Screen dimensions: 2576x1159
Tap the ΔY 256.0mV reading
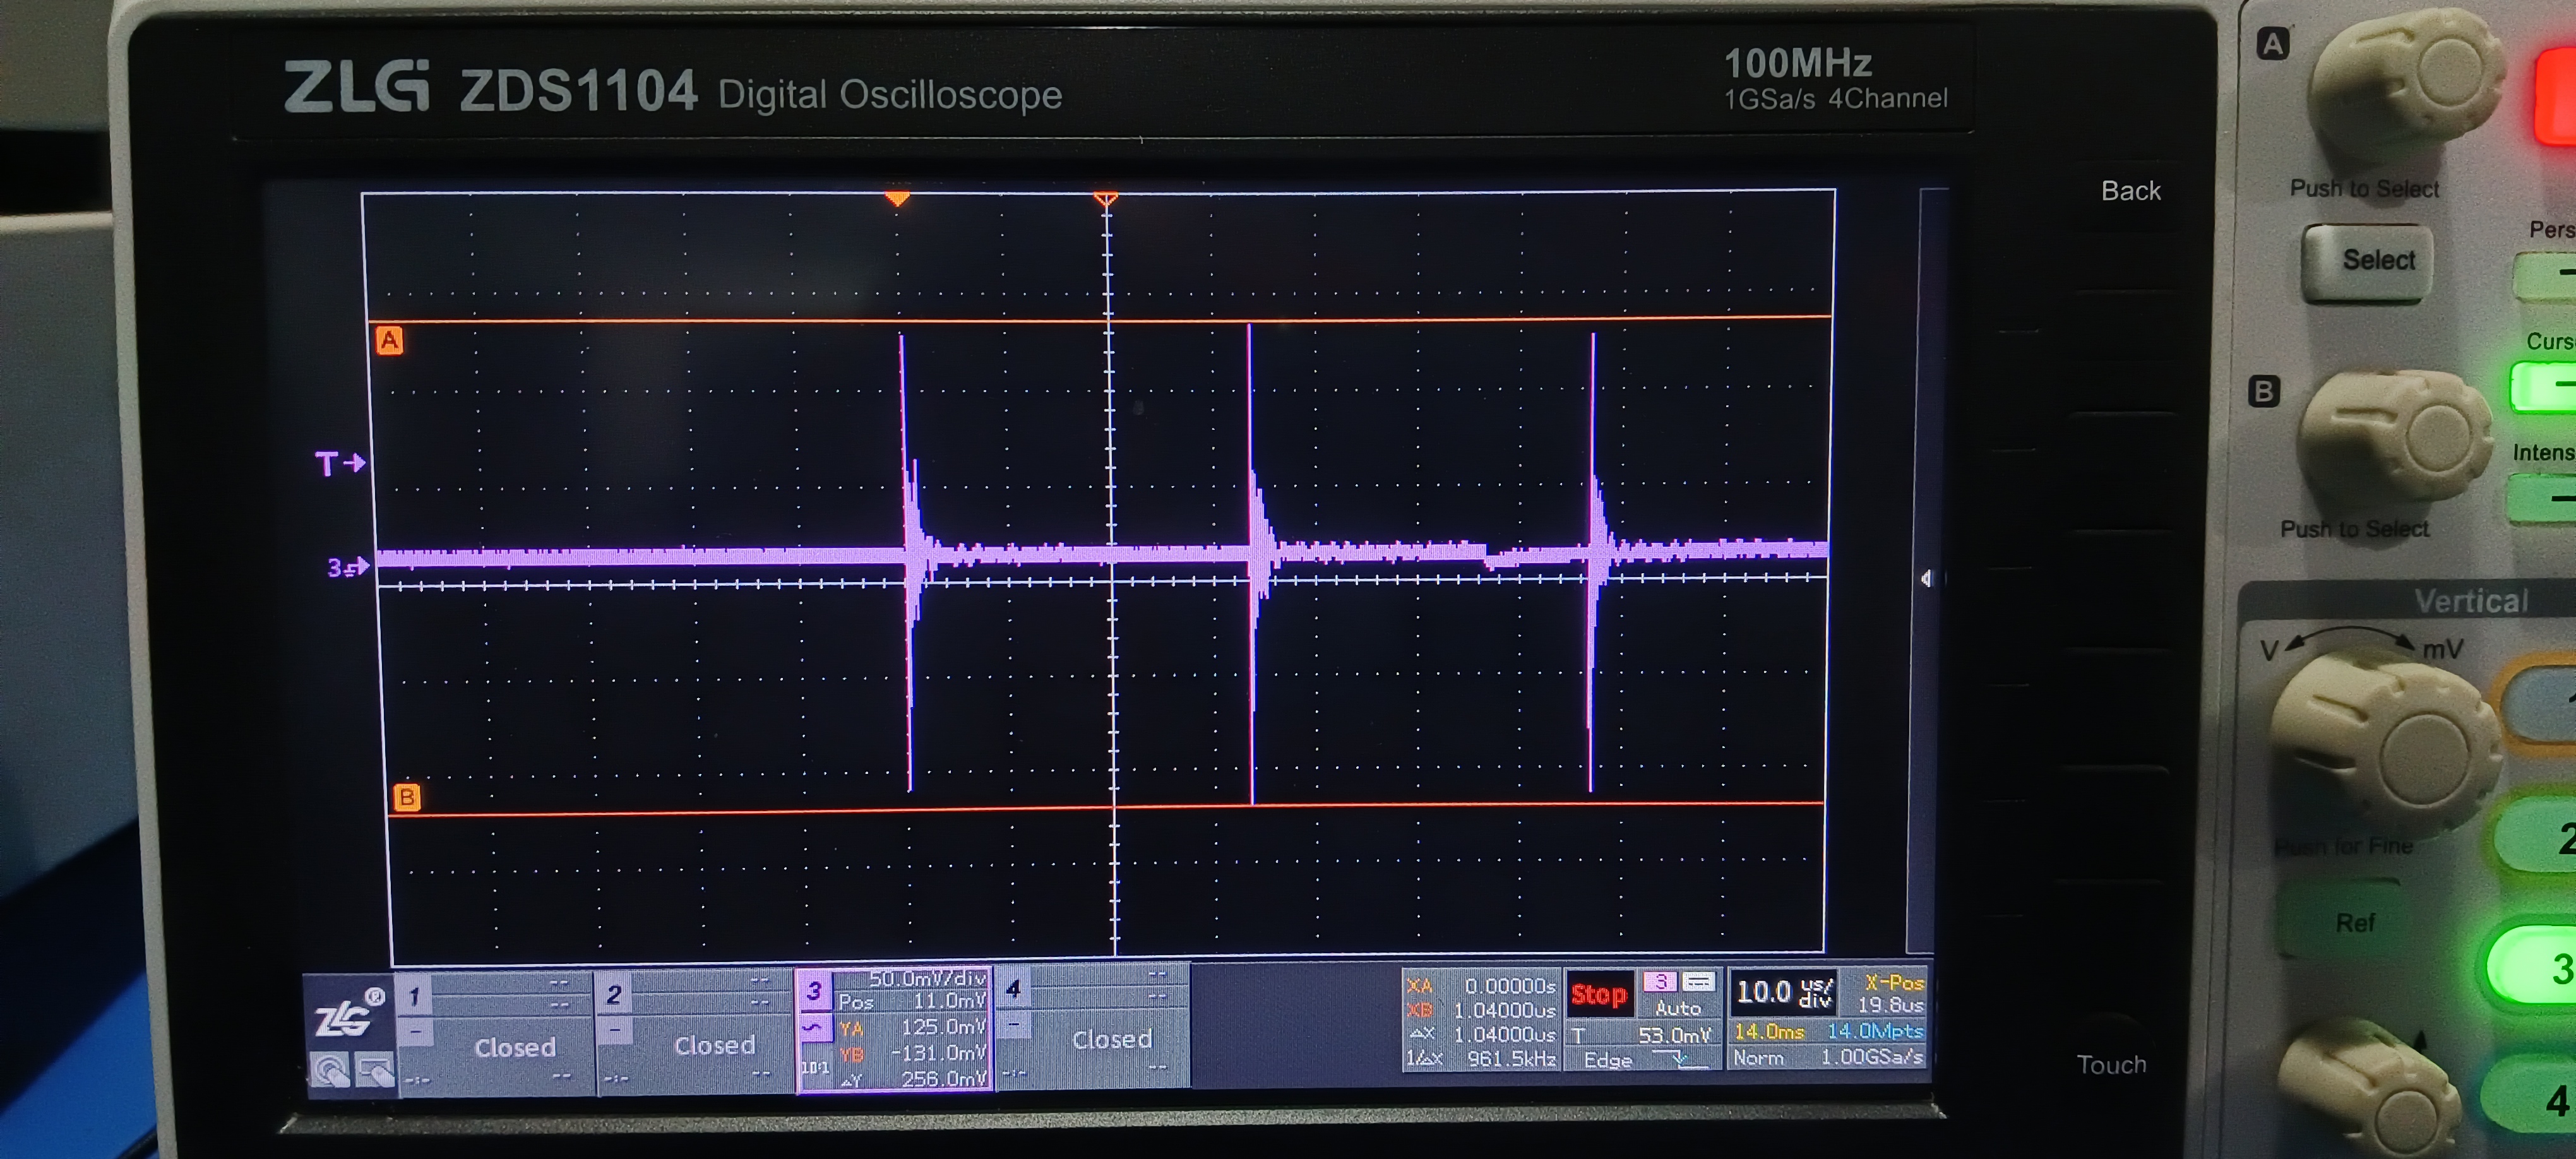click(913, 1079)
